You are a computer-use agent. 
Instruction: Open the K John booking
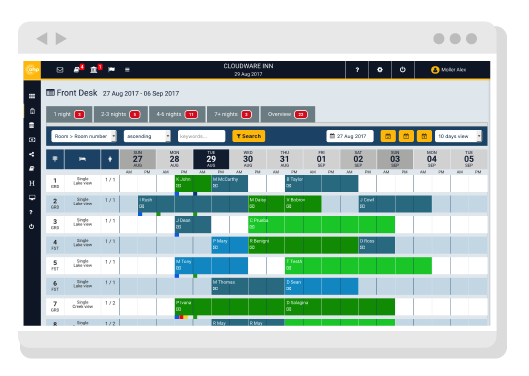click(x=193, y=183)
